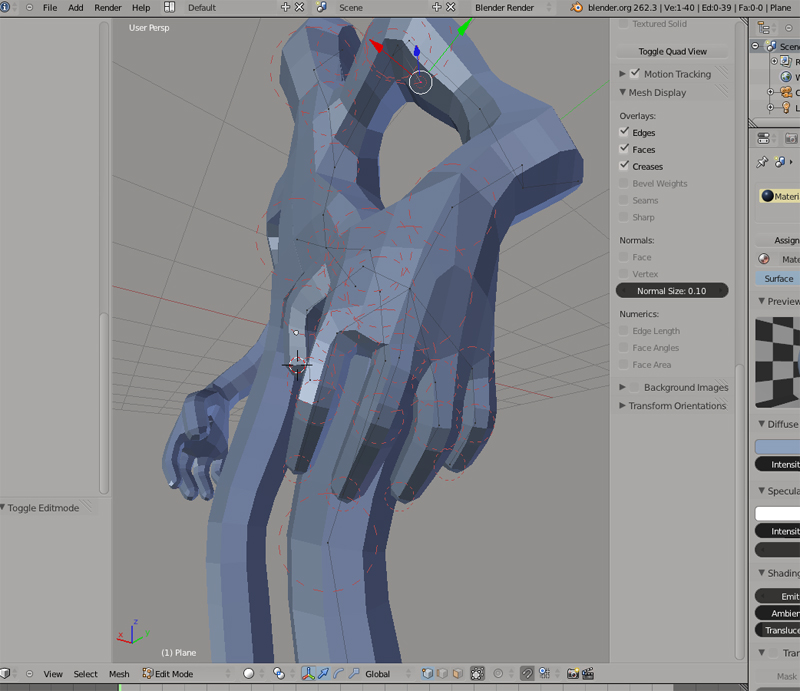Click the diffuse color swatch
Screen dimensions: 800x691
pos(778,444)
